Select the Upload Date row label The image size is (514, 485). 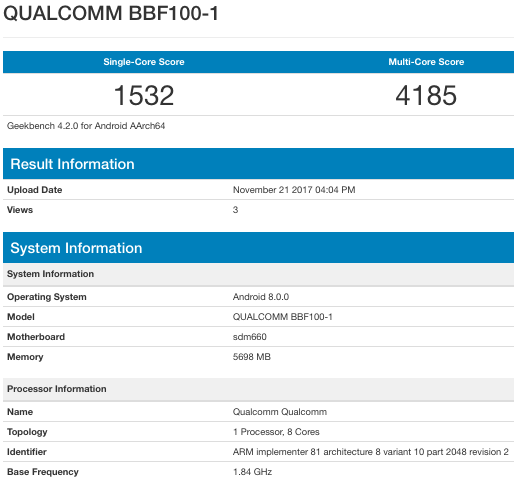click(35, 190)
